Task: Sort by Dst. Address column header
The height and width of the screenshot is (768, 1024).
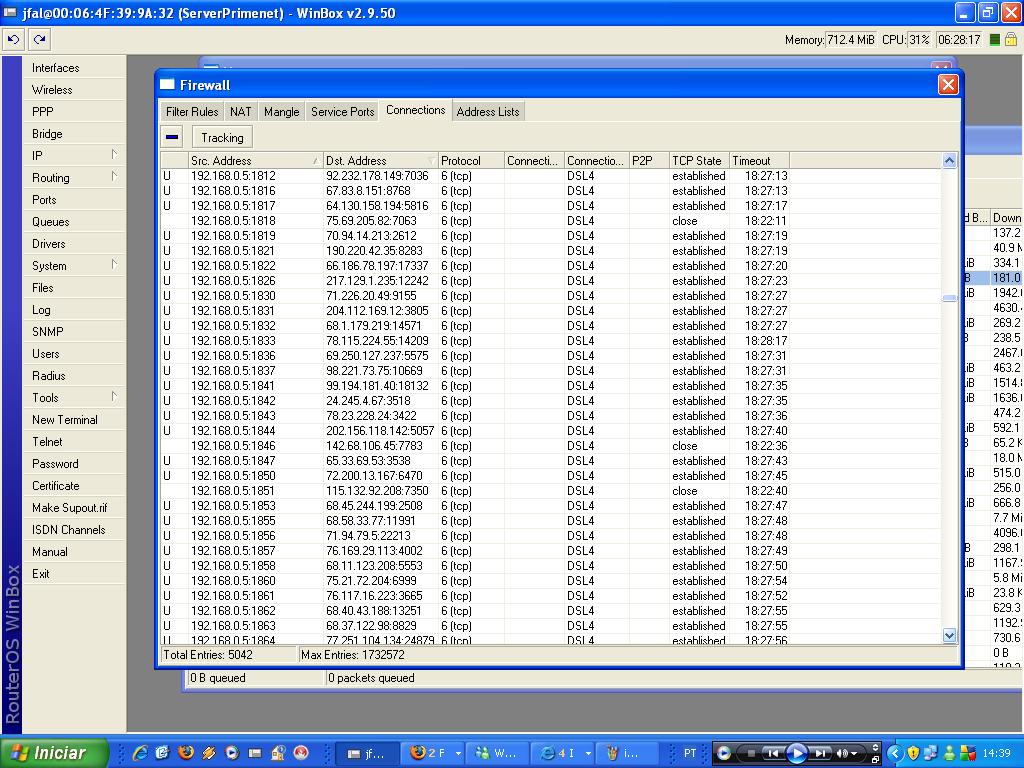Action: (x=381, y=161)
